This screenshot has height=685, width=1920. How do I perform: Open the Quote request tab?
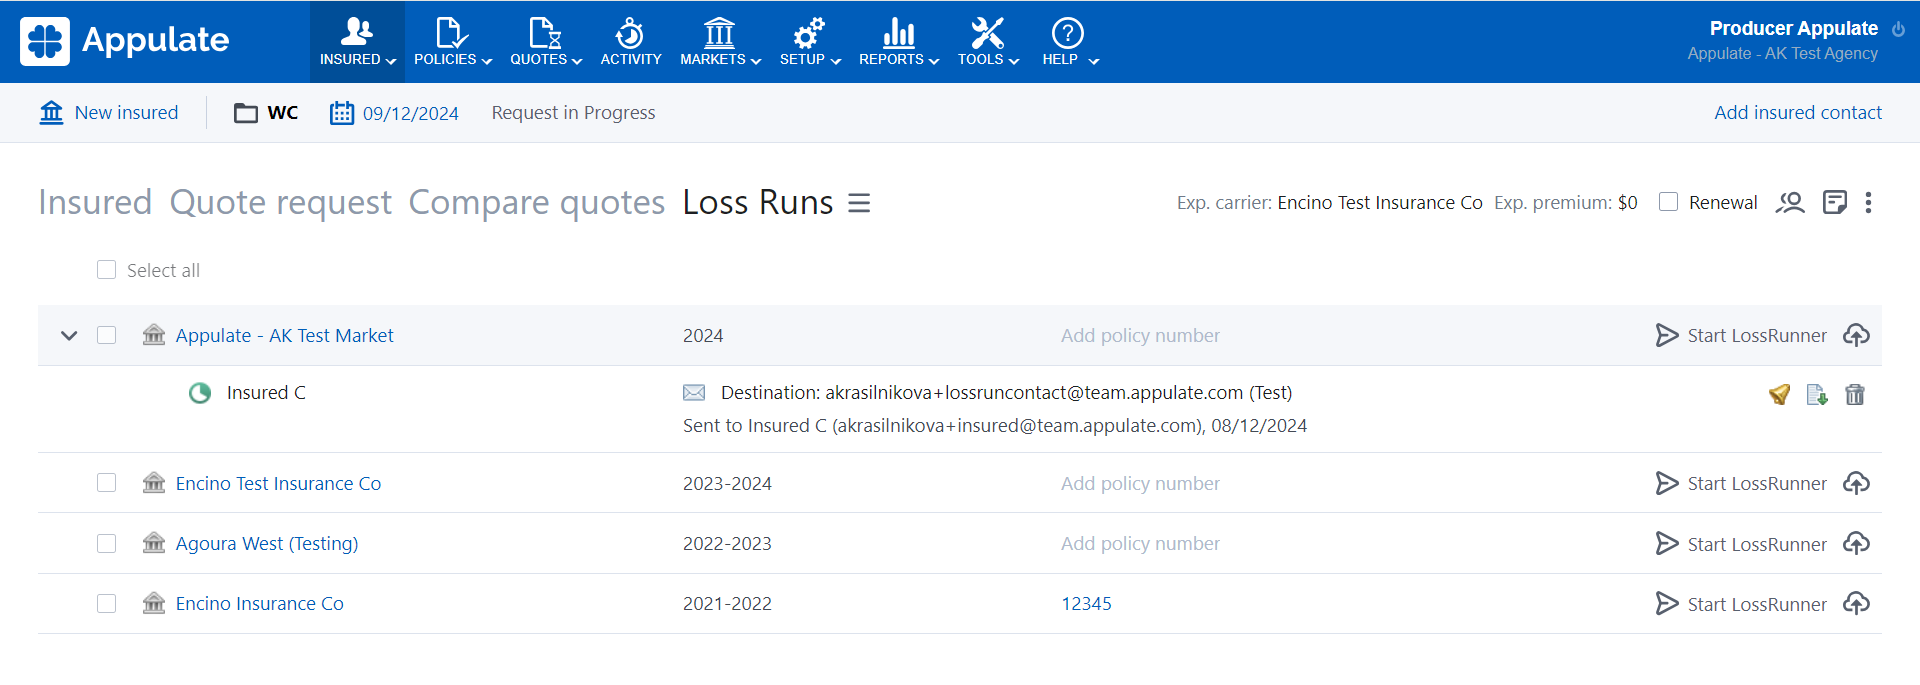pyautogui.click(x=280, y=202)
